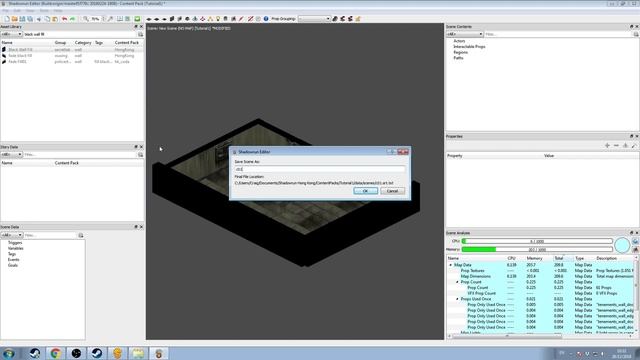The height and width of the screenshot is (360, 640).
Task: Collapse the Map Data tree row
Action: 451,265
